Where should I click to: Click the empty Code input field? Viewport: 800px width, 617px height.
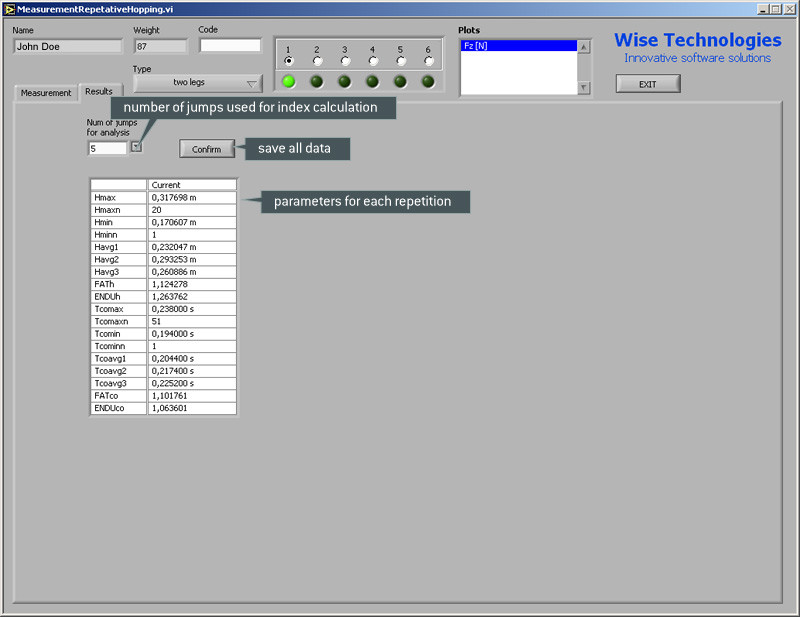click(230, 45)
